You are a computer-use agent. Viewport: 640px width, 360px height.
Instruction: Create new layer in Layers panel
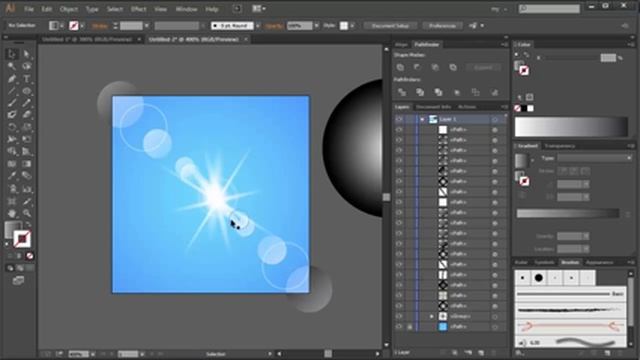481,352
